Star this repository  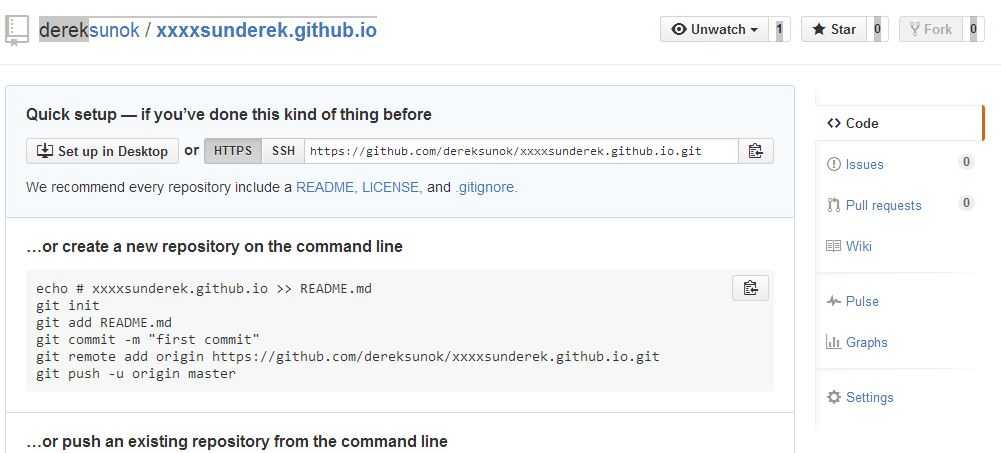click(x=834, y=29)
